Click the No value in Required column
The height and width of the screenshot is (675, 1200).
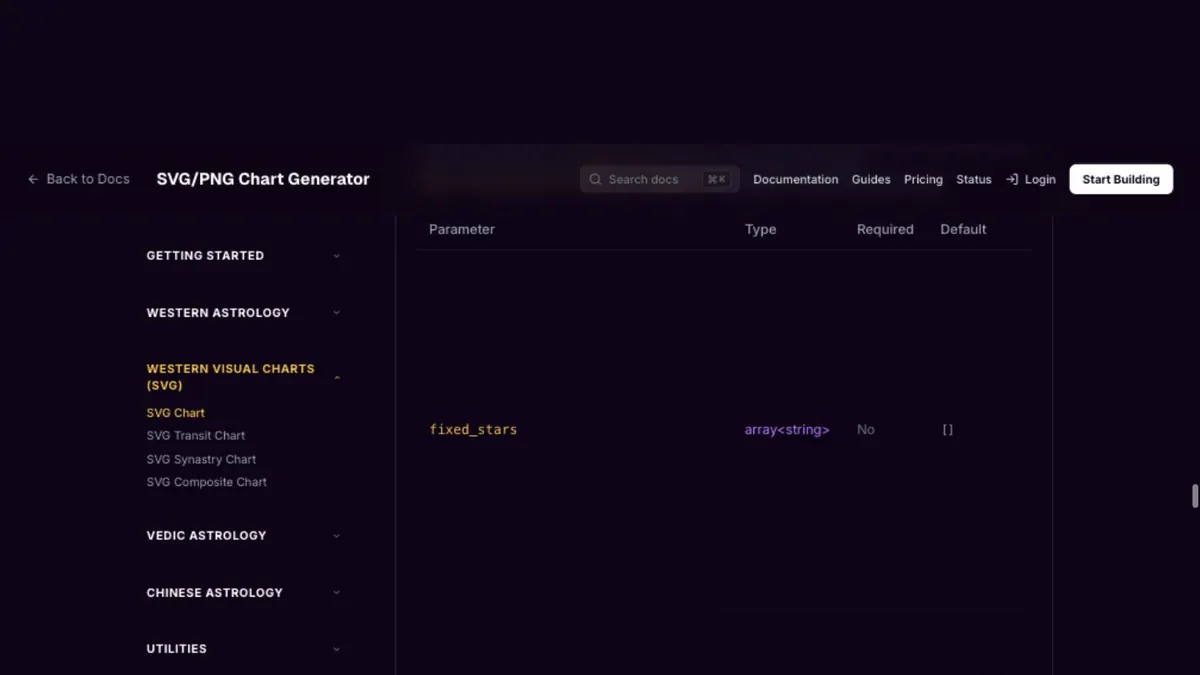pos(866,430)
